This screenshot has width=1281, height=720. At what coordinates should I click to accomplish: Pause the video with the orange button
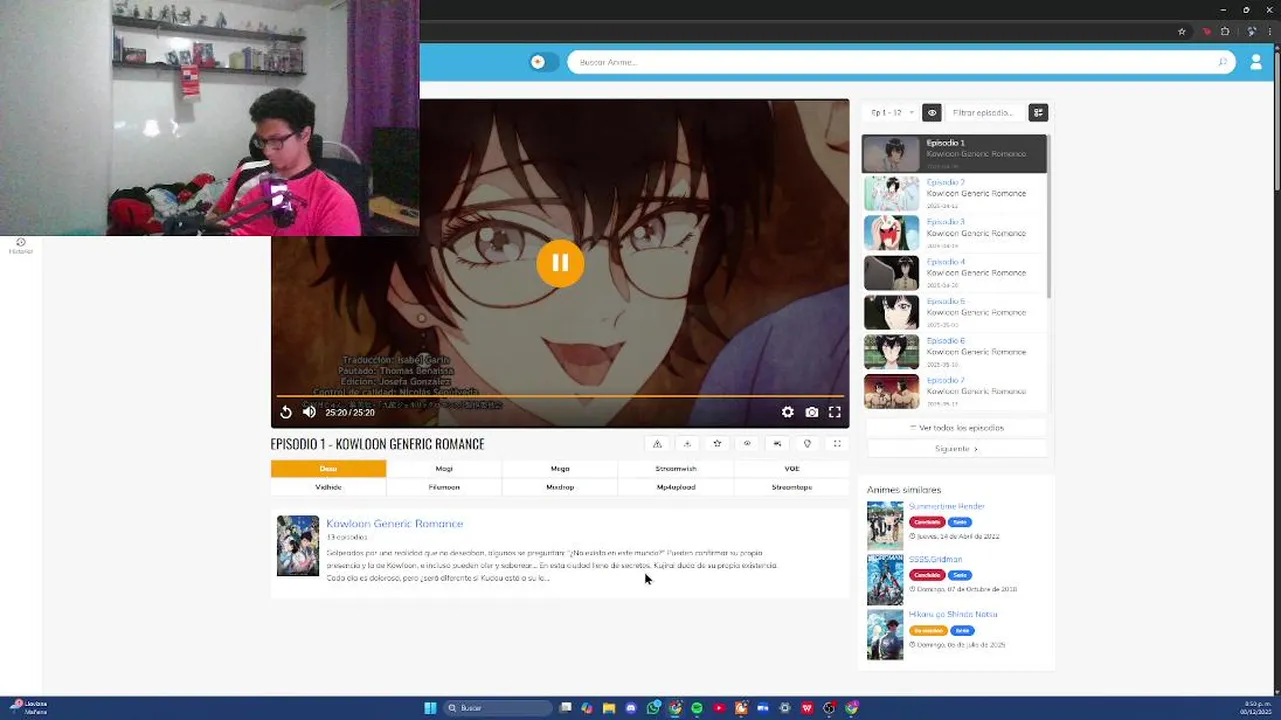[559, 263]
